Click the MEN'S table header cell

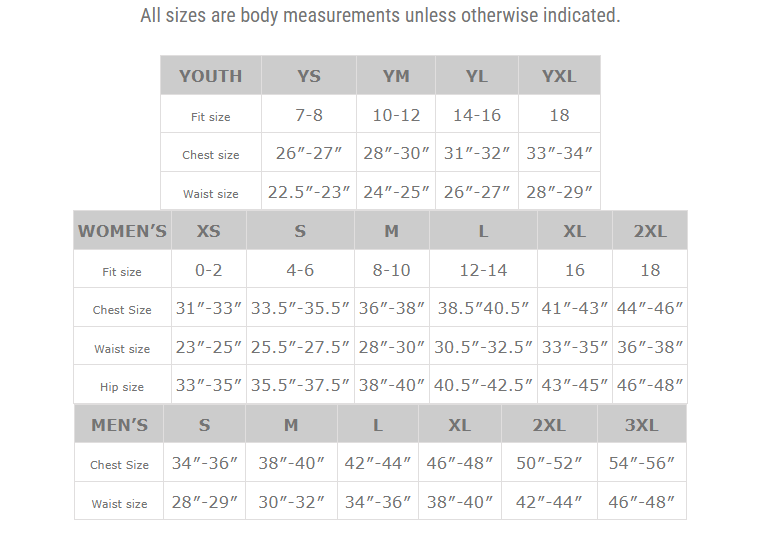point(119,425)
